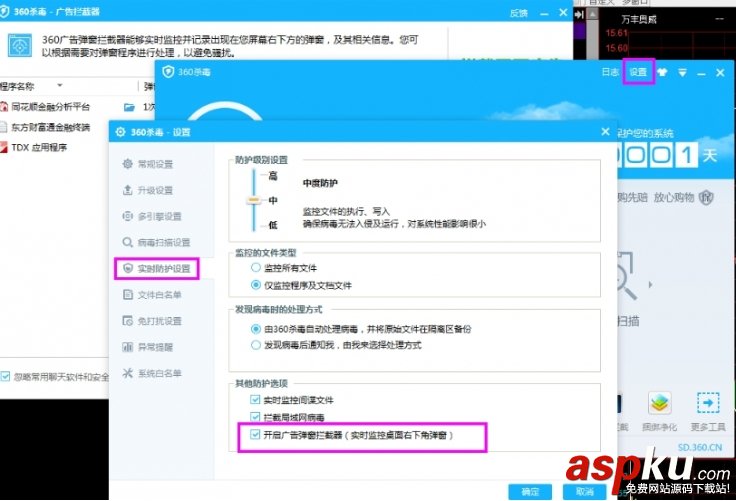Click the magnifier icon beside 病毒扫描设置
The height and width of the screenshot is (501, 736).
(x=127, y=242)
